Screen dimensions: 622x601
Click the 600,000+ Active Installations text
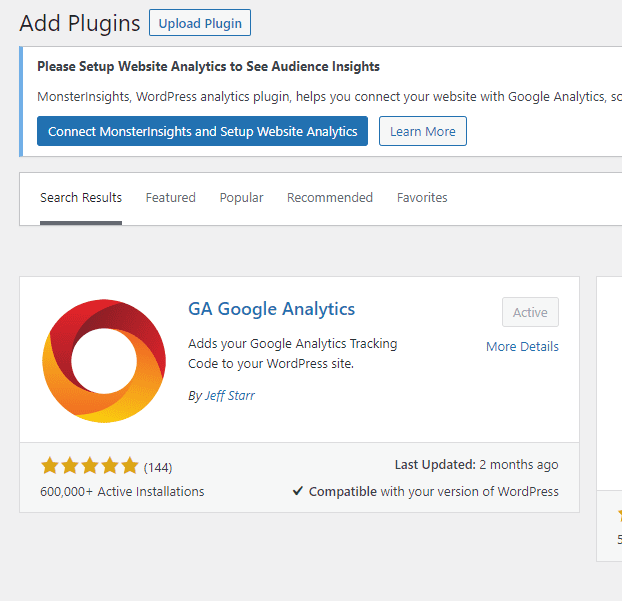click(122, 492)
